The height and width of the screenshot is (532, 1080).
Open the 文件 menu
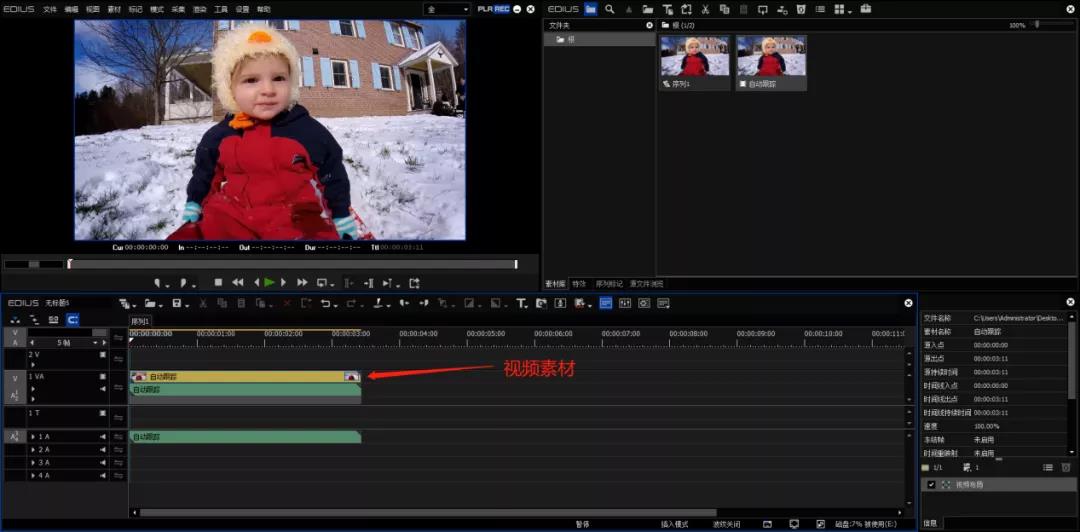50,10
